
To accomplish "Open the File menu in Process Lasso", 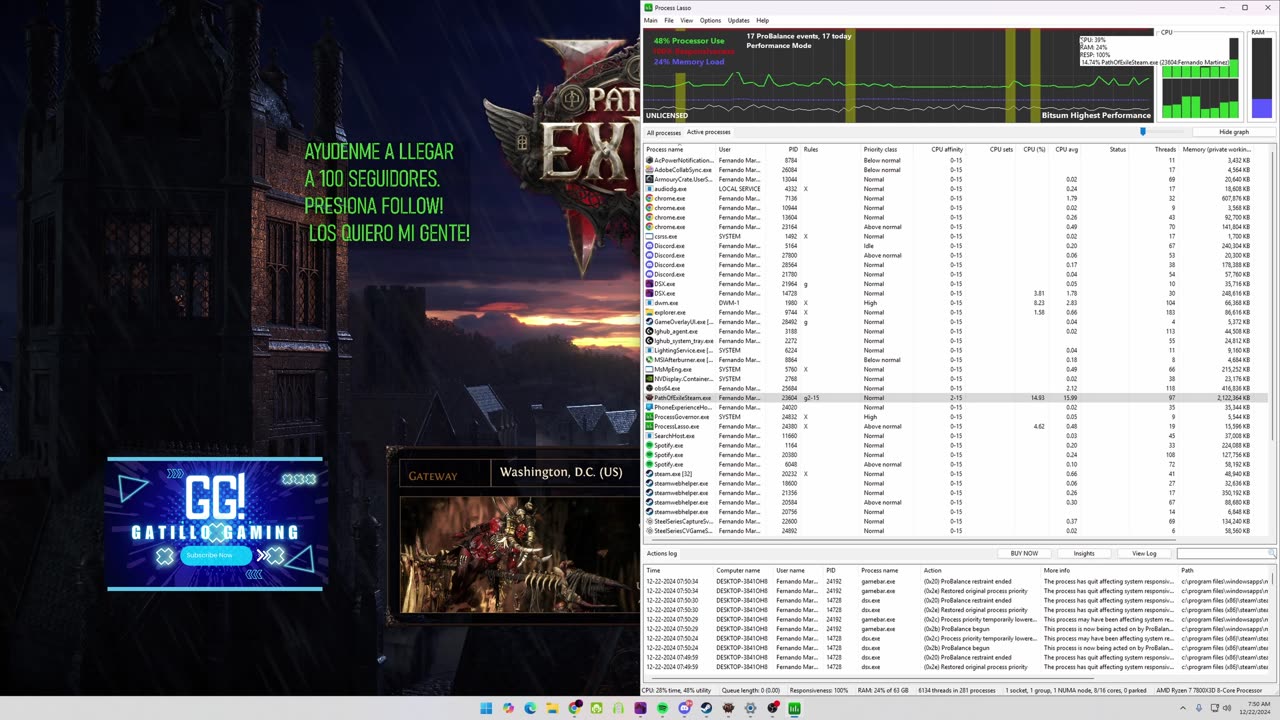I will click(x=669, y=20).
